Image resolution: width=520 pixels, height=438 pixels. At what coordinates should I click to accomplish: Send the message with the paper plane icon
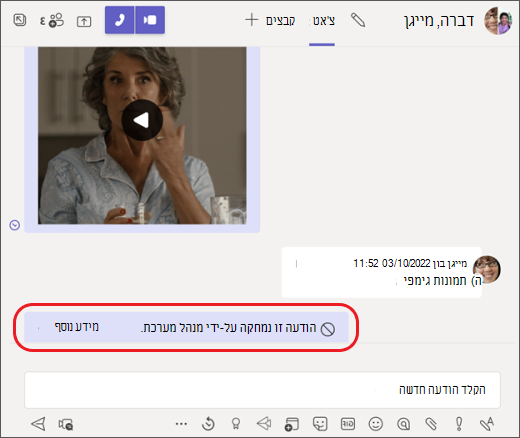coord(38,424)
